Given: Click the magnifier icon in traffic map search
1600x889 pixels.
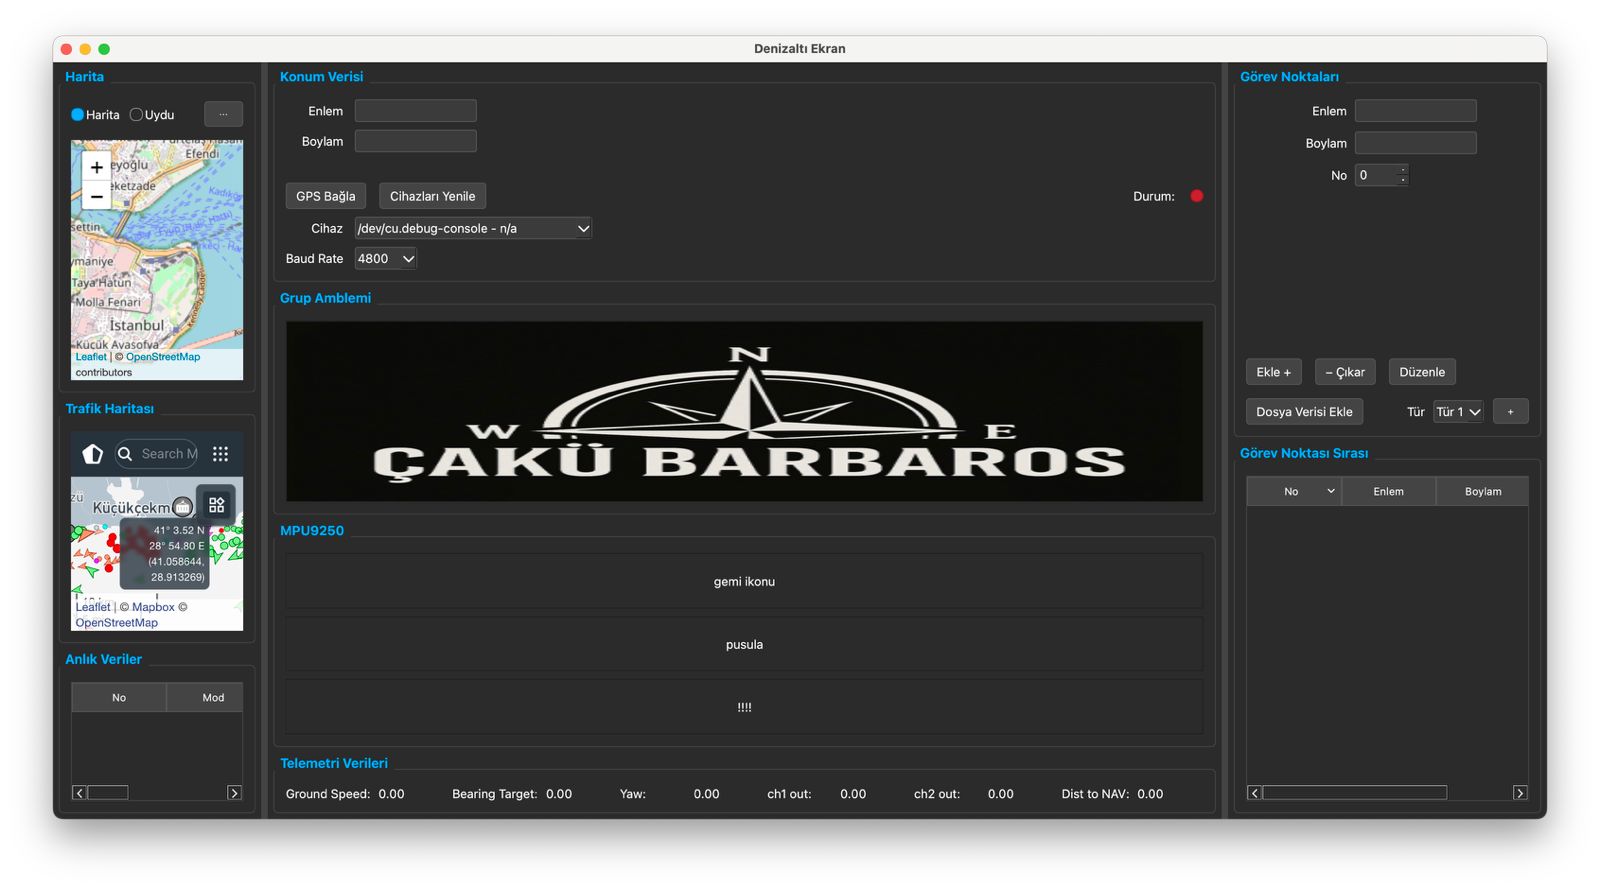Looking at the screenshot, I should [126, 454].
